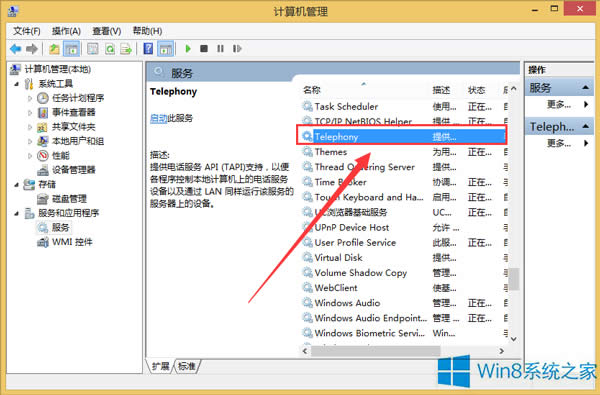Select Themes service row
The image size is (600, 395).
pyautogui.click(x=405, y=152)
